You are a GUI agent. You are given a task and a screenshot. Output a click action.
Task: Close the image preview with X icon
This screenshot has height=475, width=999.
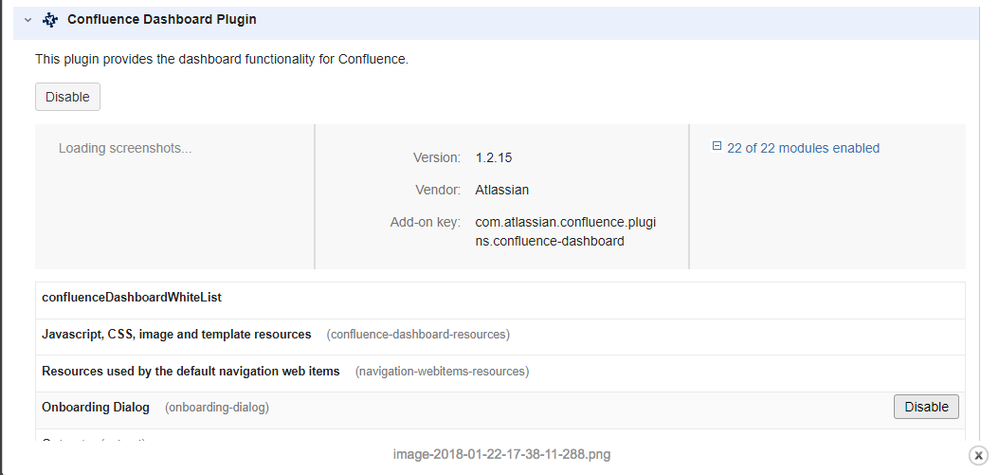click(978, 455)
